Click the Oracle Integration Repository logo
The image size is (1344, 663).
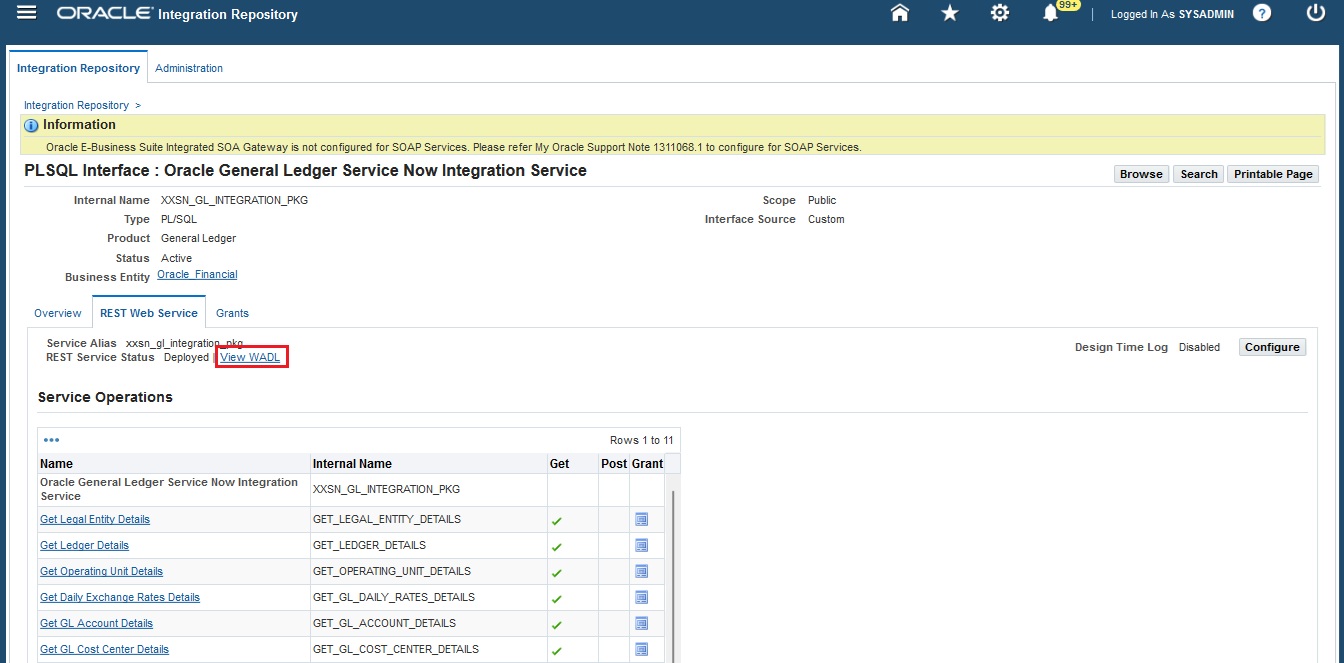click(x=177, y=14)
